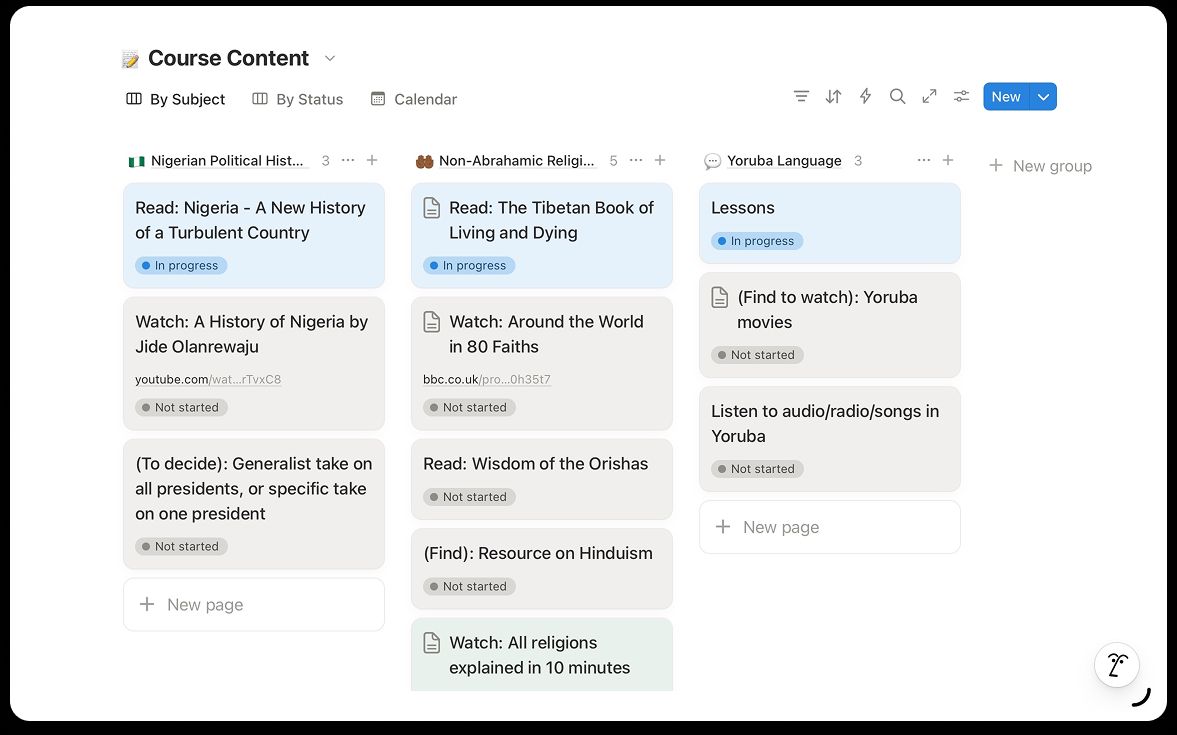Expand the database to full page
The width and height of the screenshot is (1177, 735).
tap(929, 96)
